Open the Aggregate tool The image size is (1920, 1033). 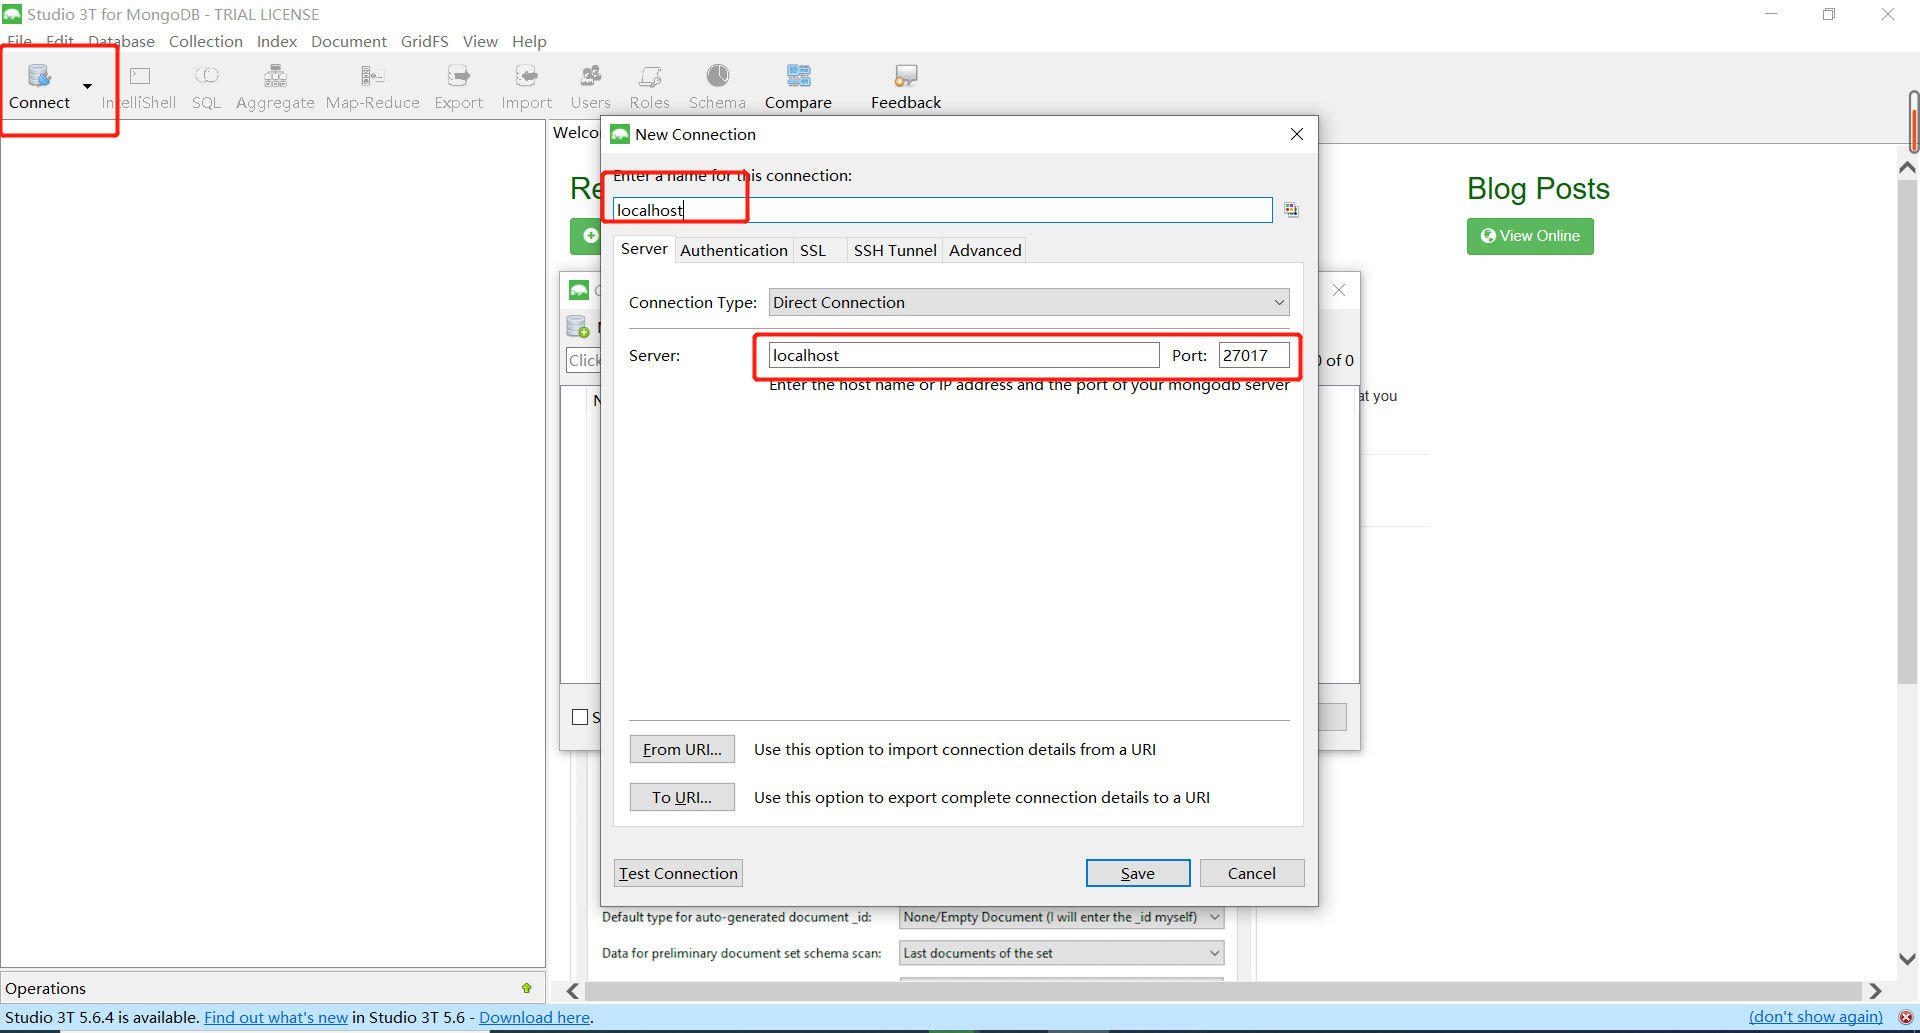pos(275,86)
